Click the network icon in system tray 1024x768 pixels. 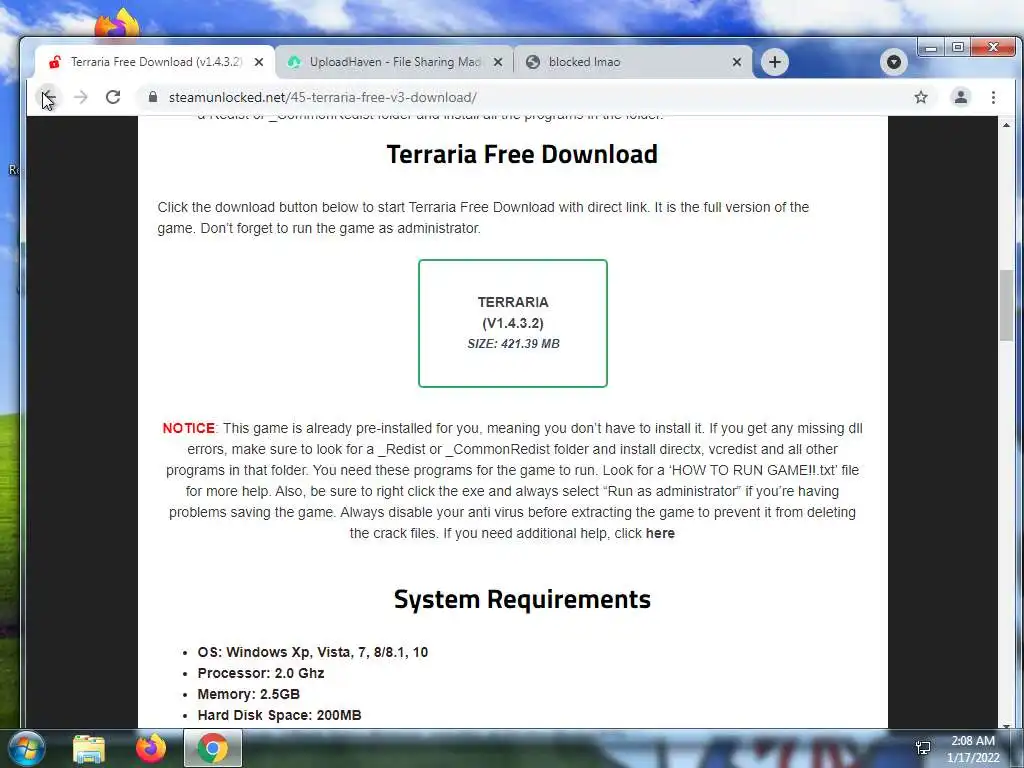923,748
